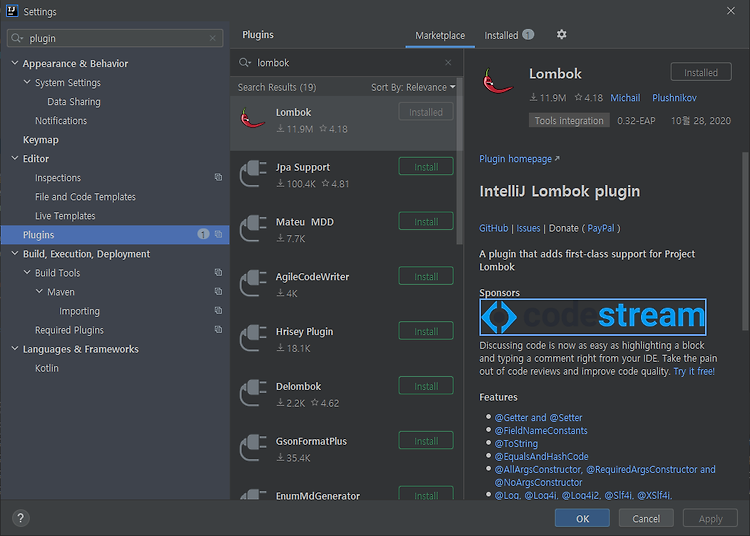Install the Delombok plugin
This screenshot has width=750, height=536.
tap(426, 386)
